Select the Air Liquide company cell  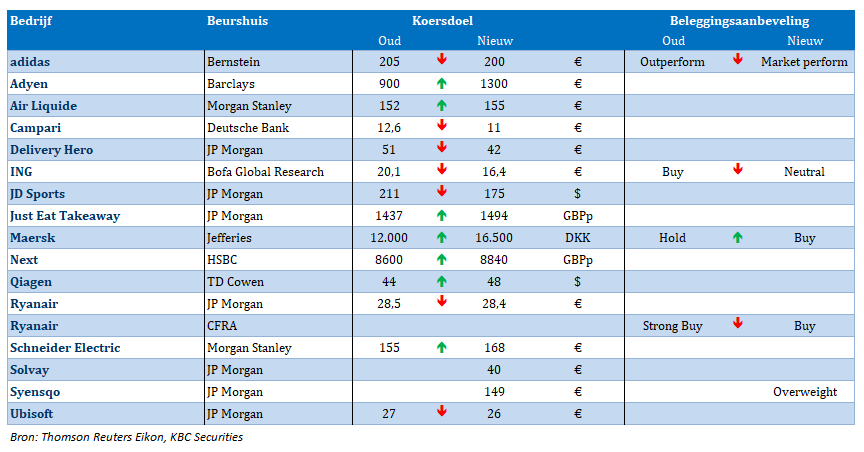click(106, 106)
